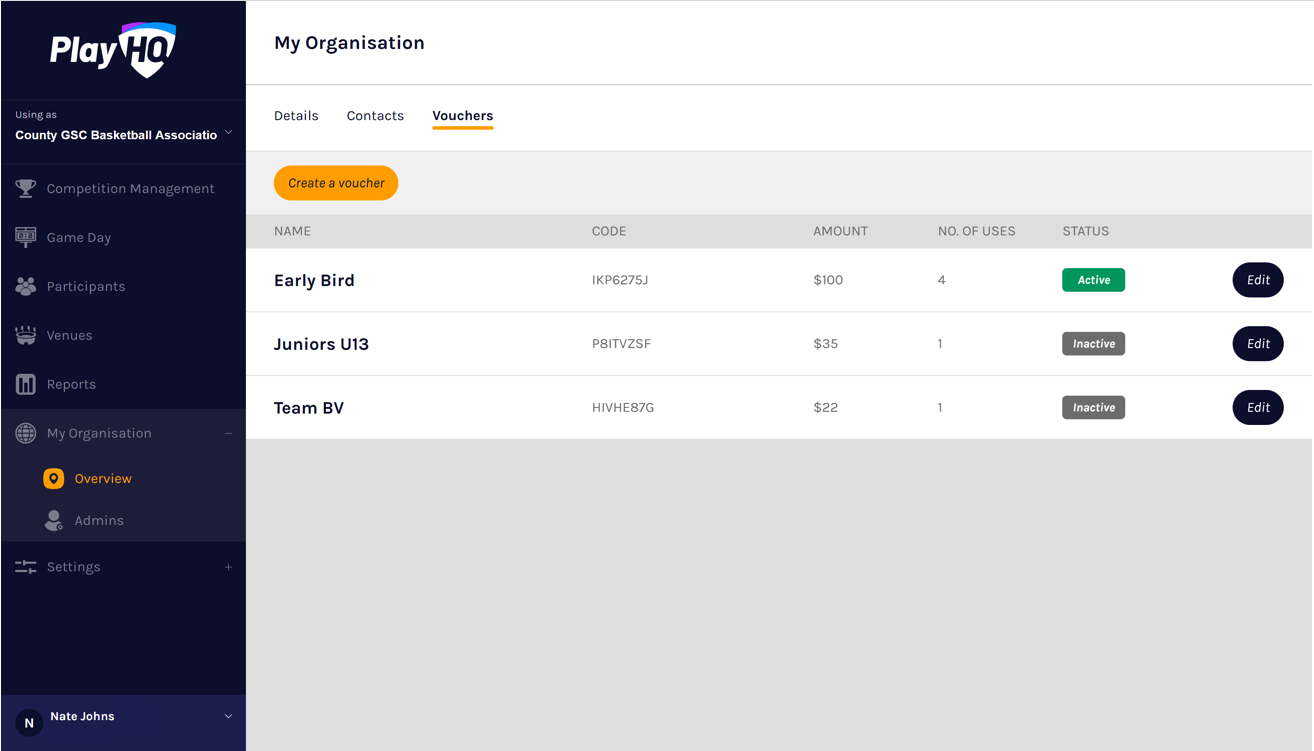Click the Competition Management trophy icon
Screen dimensions: 1314x751
26,189
